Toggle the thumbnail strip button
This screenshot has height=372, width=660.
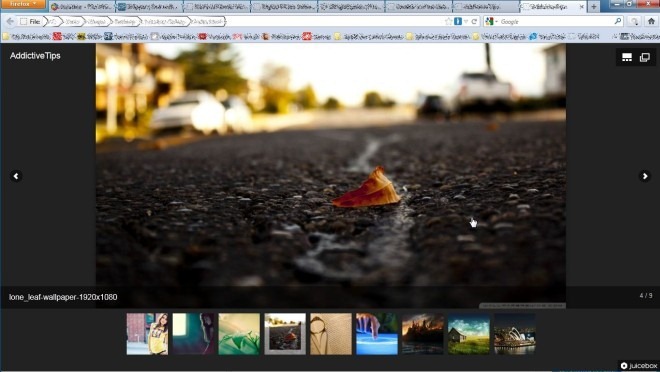pyautogui.click(x=627, y=57)
